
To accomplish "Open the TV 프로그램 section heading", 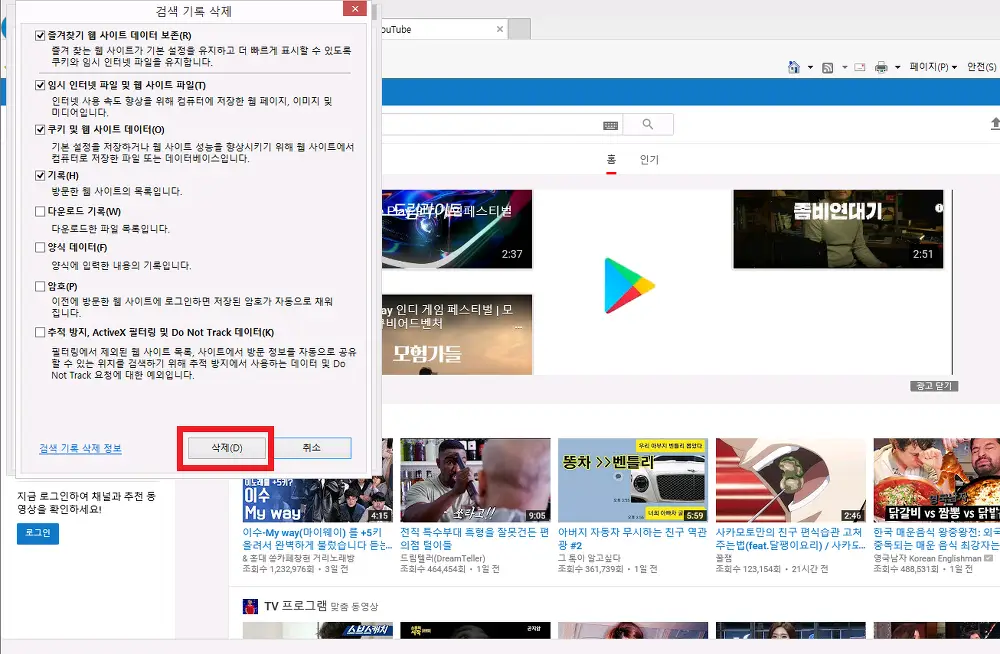I will tap(295, 606).
